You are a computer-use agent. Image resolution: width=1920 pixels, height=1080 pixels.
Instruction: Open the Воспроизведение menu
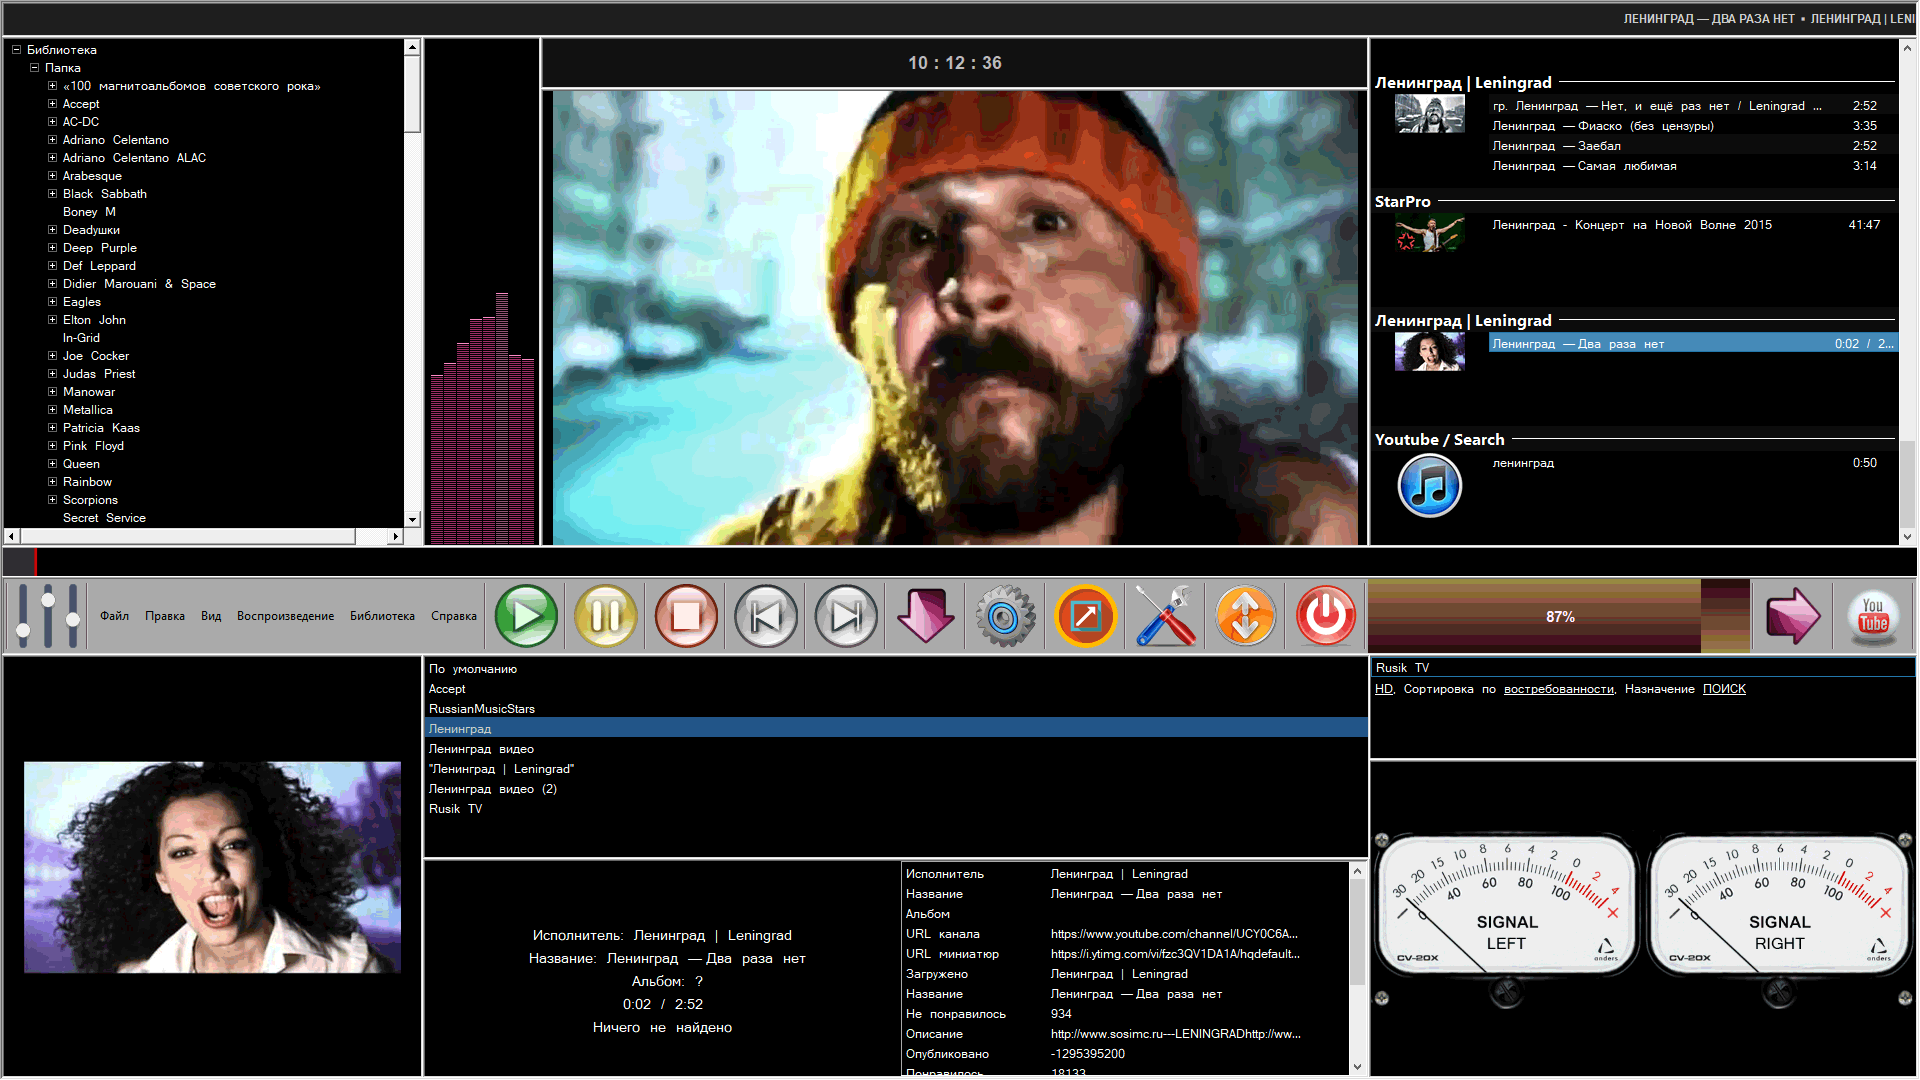pos(285,616)
